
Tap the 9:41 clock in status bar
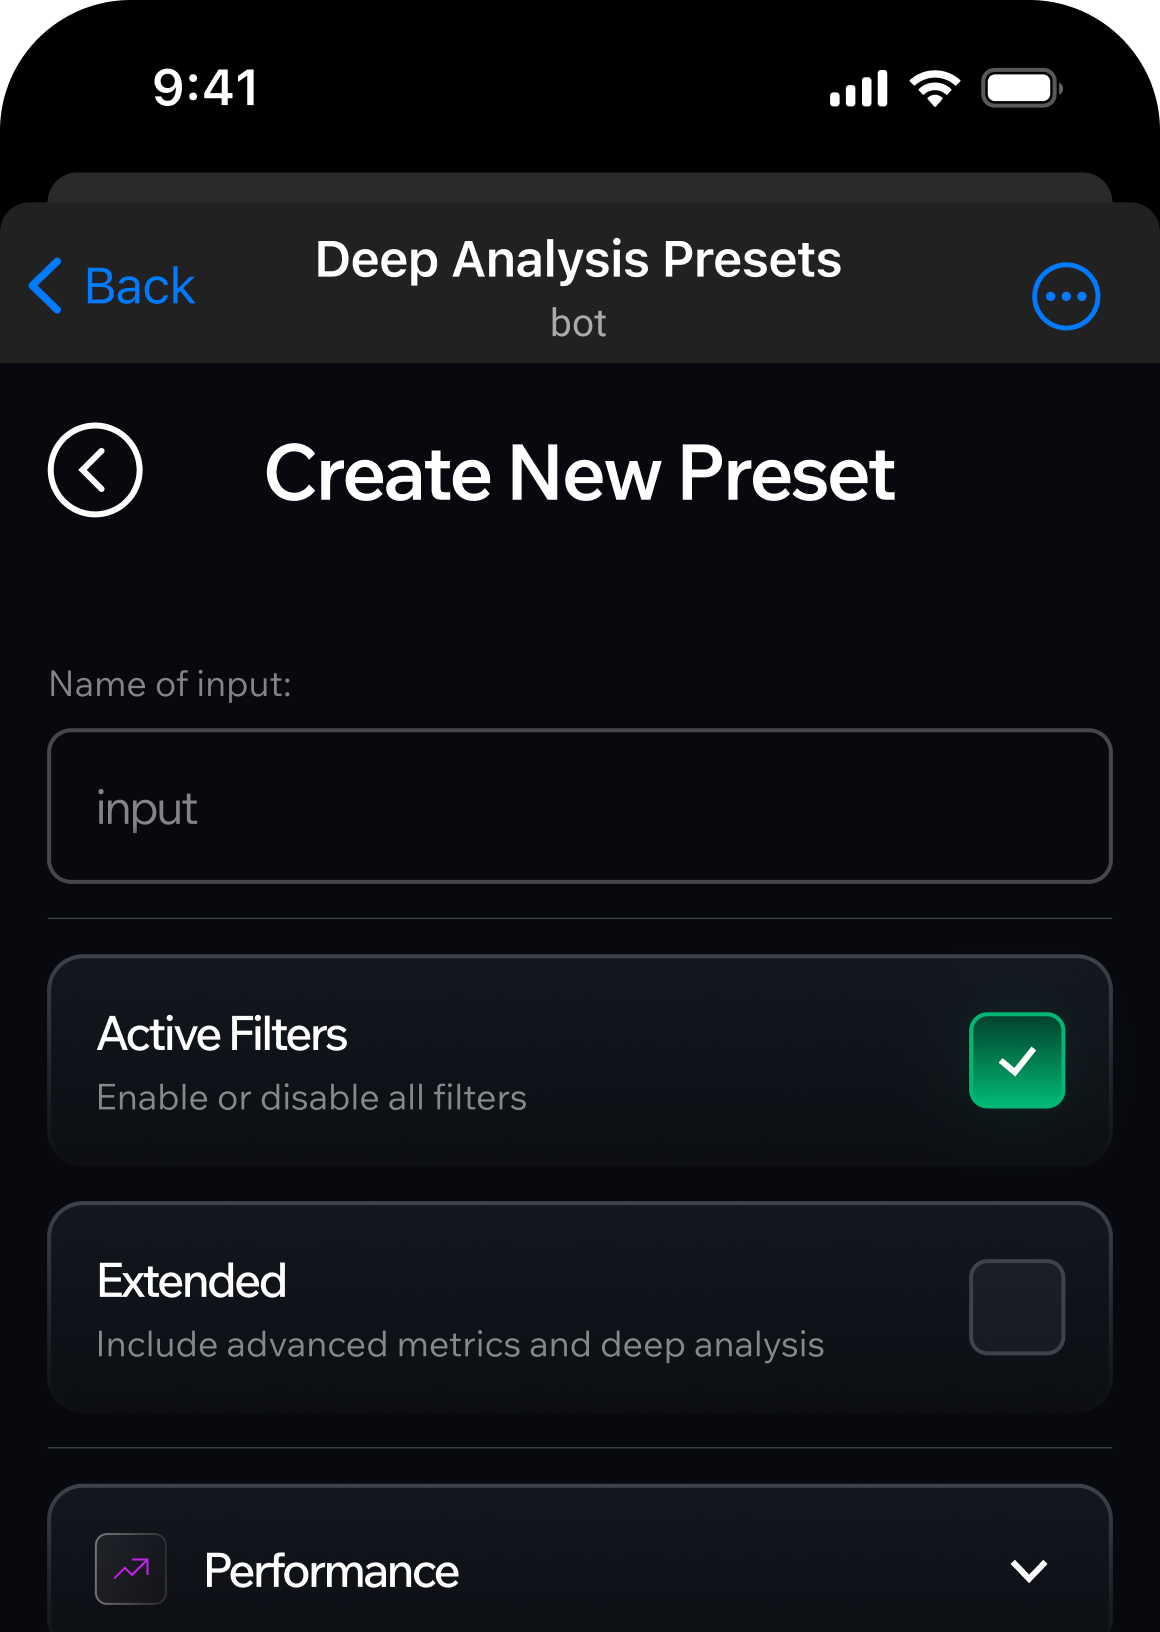click(x=206, y=88)
